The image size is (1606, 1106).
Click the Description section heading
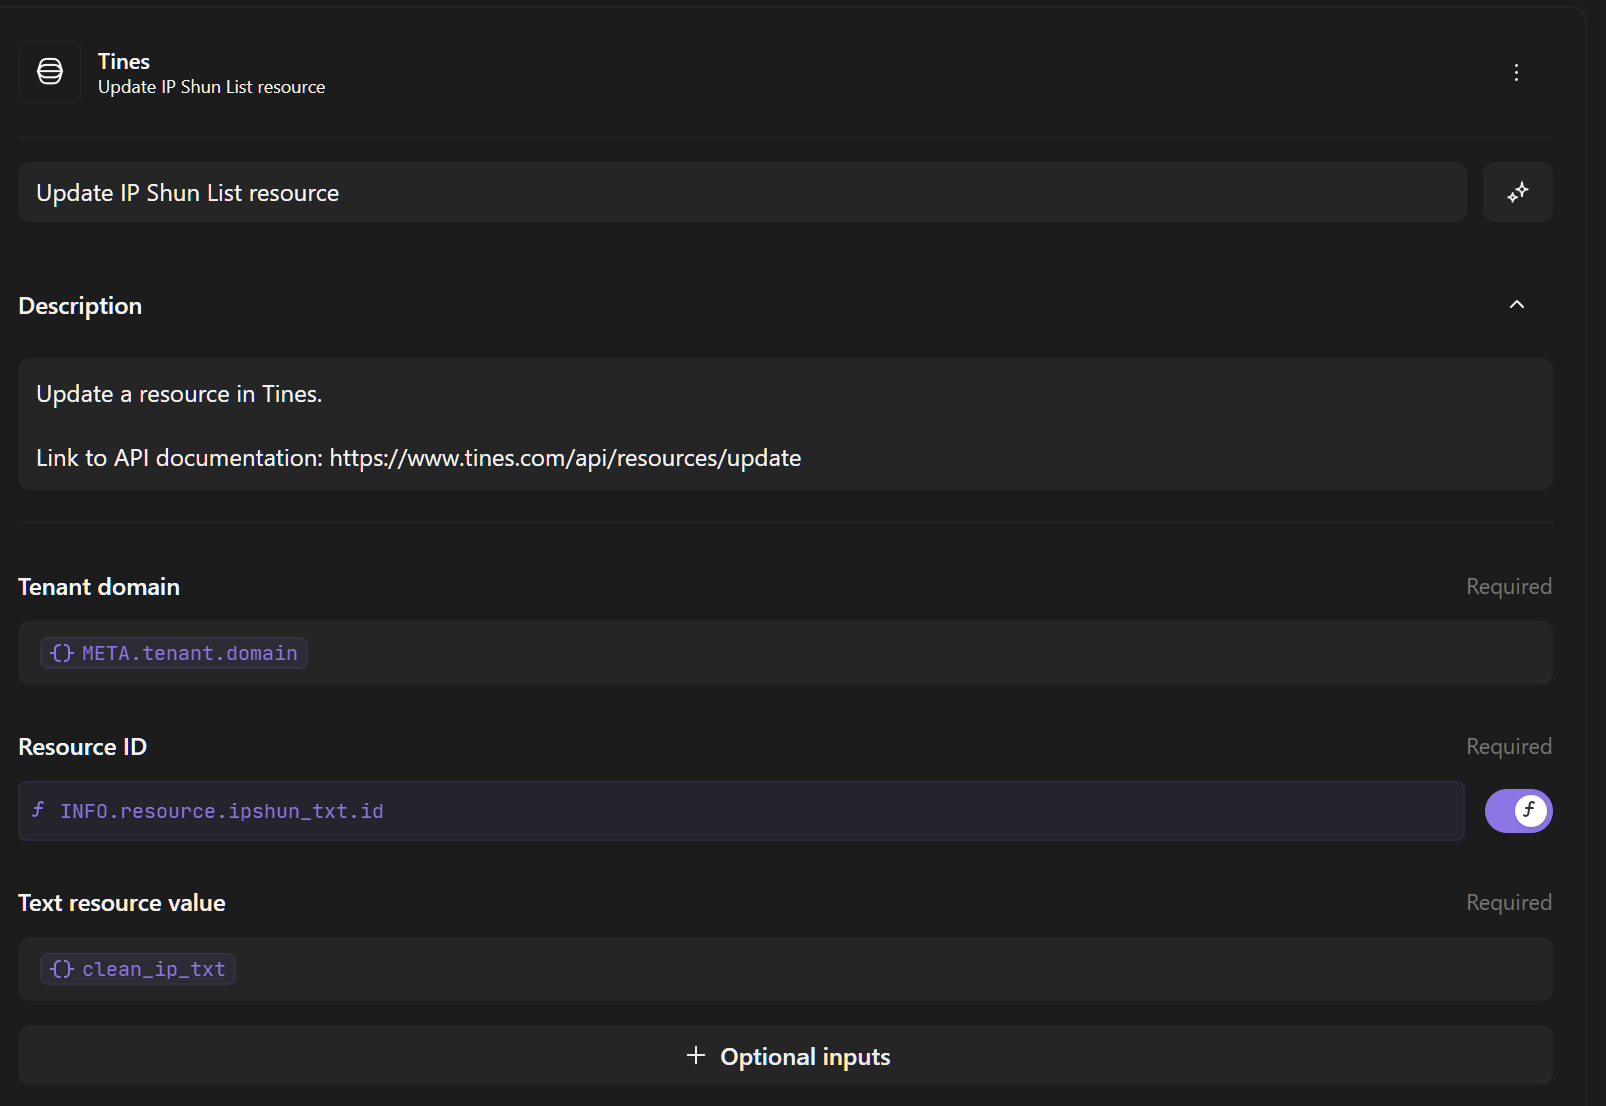click(x=80, y=306)
